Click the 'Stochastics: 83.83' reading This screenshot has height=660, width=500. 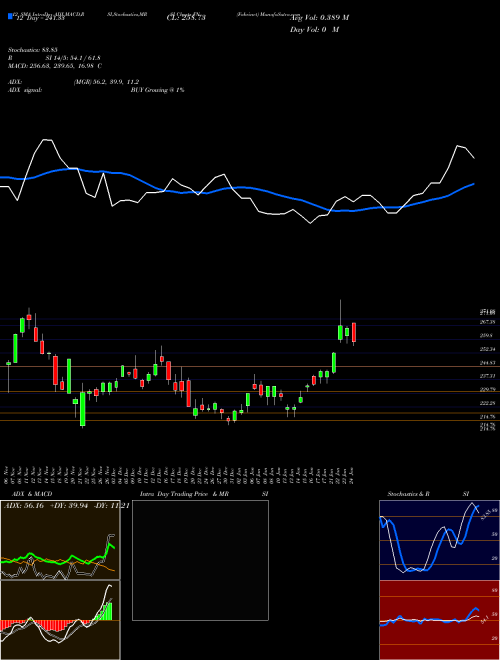32,50
